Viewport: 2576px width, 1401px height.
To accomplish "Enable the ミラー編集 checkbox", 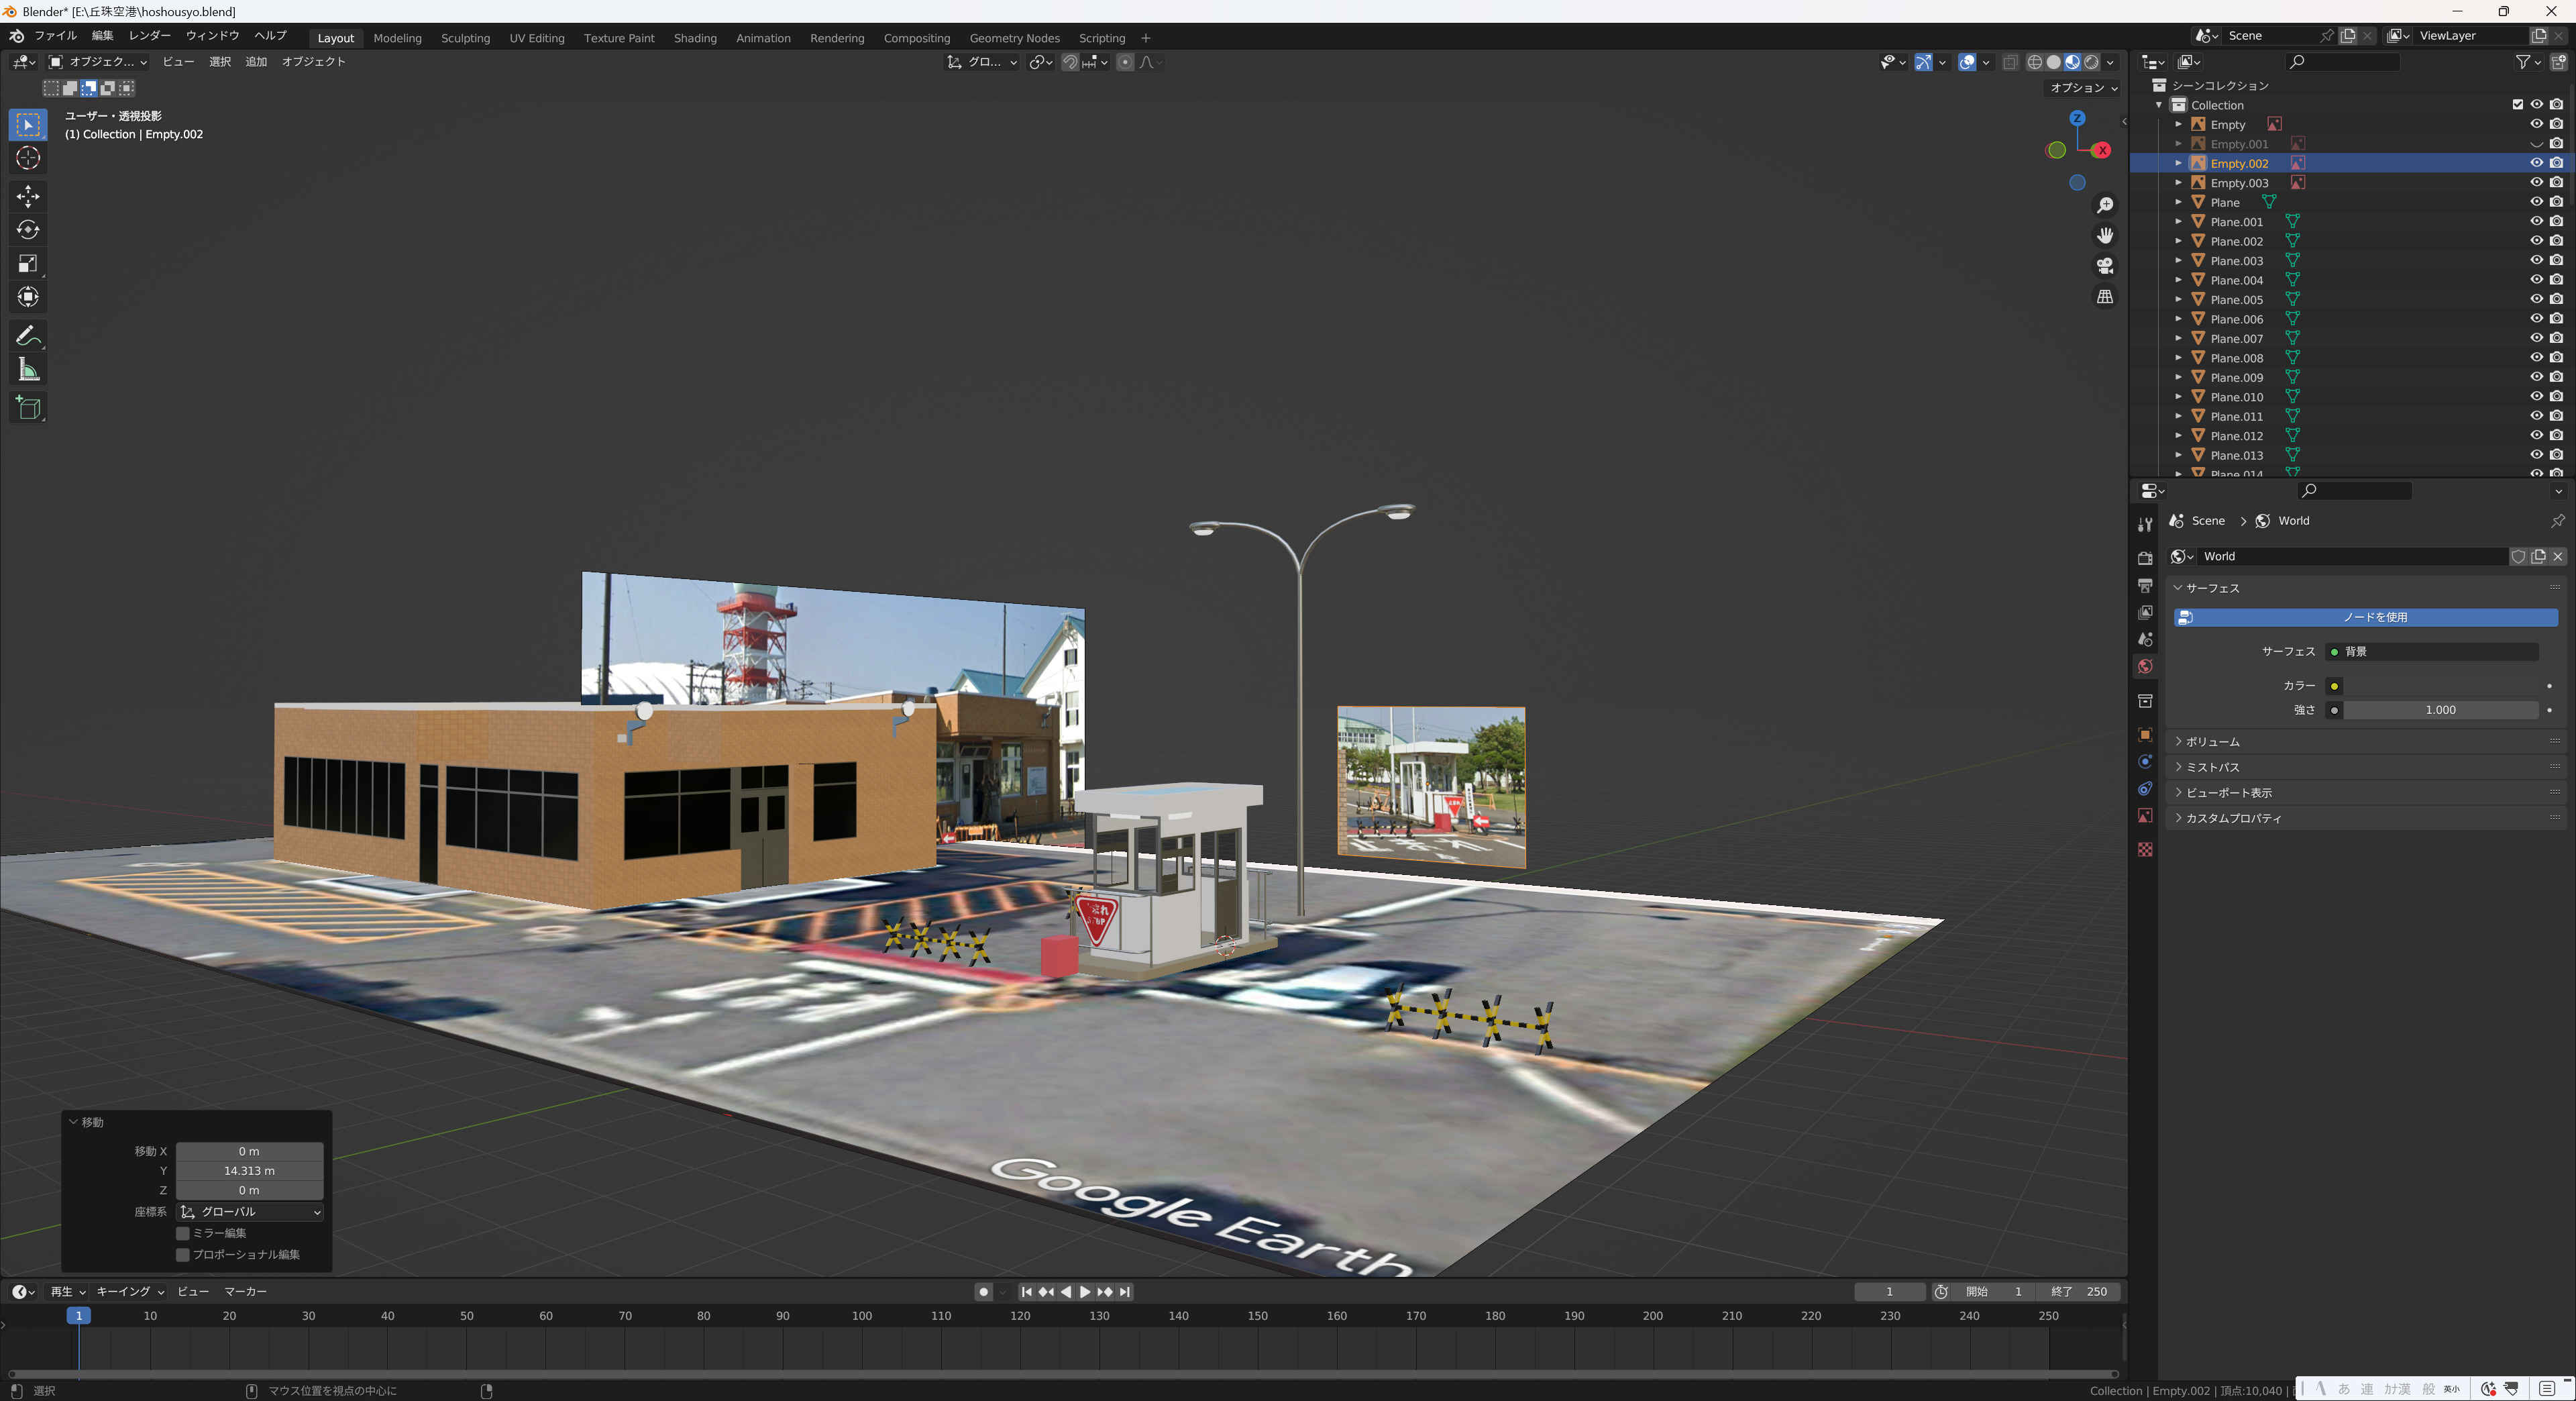I will 183,1233.
